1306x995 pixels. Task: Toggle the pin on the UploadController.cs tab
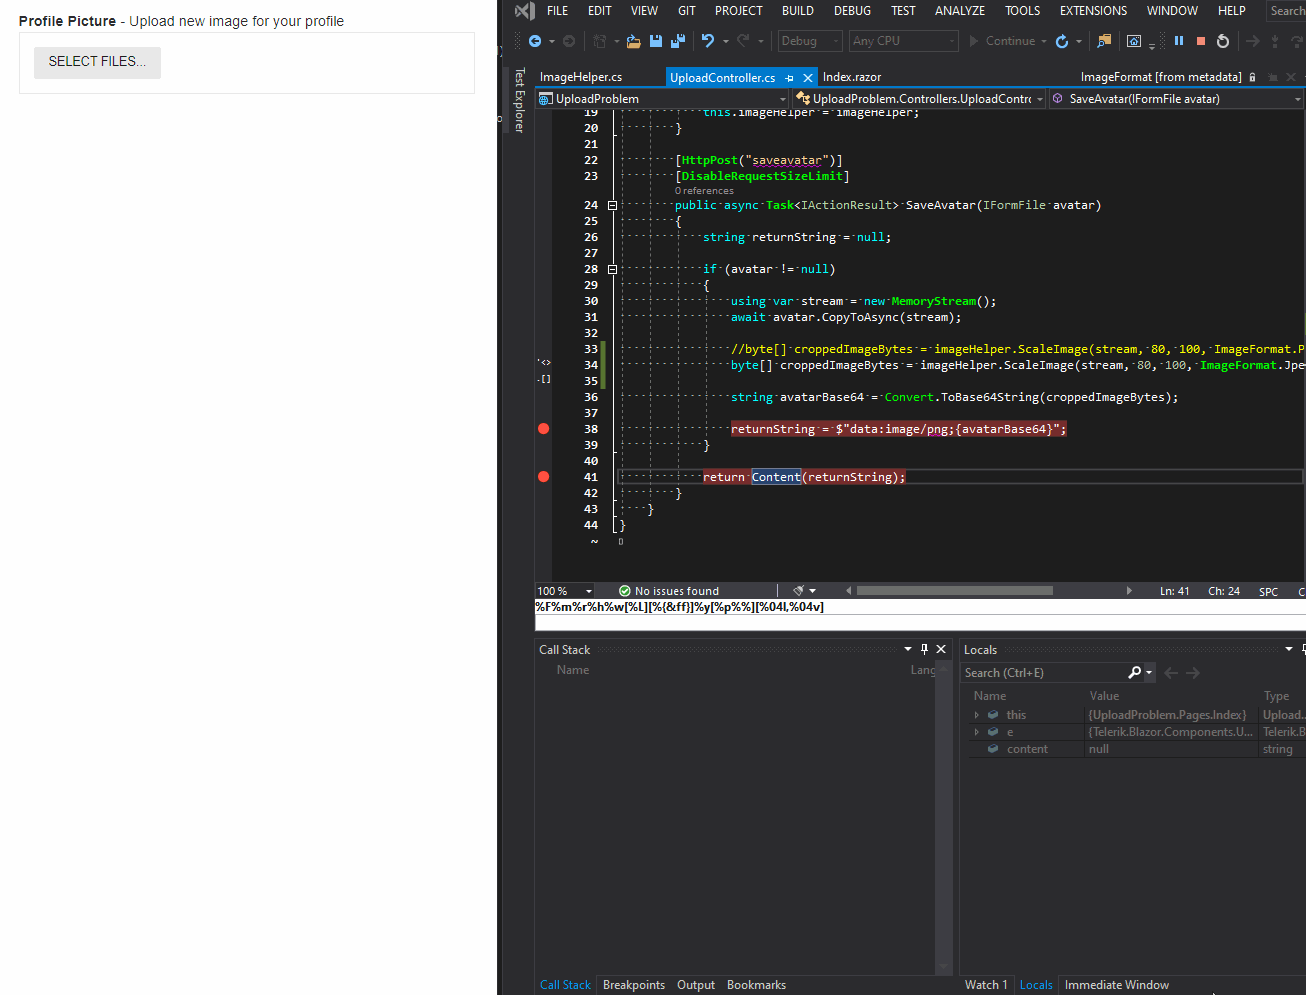(x=790, y=78)
